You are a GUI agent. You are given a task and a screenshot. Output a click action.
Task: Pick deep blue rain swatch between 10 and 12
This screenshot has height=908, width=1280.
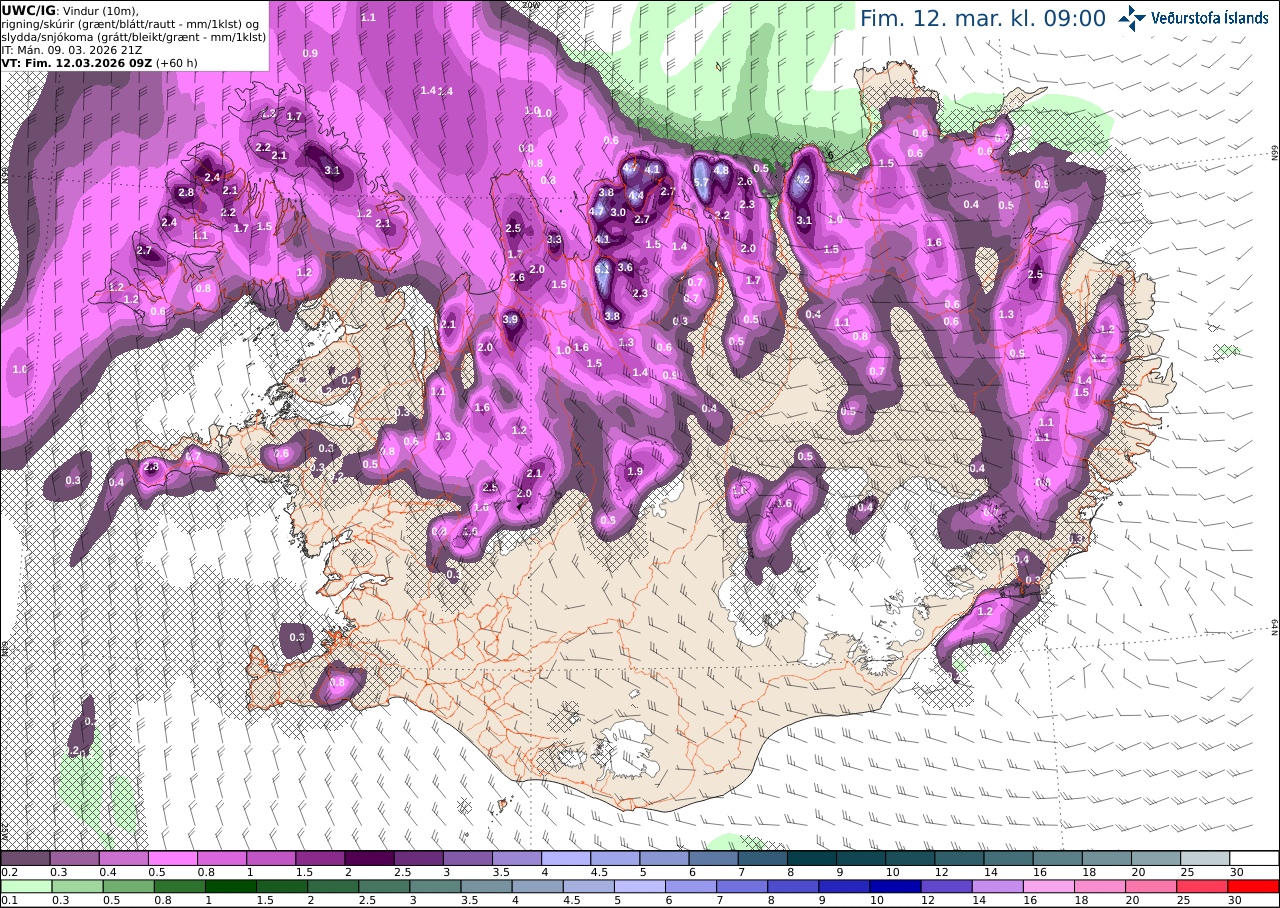click(x=896, y=886)
